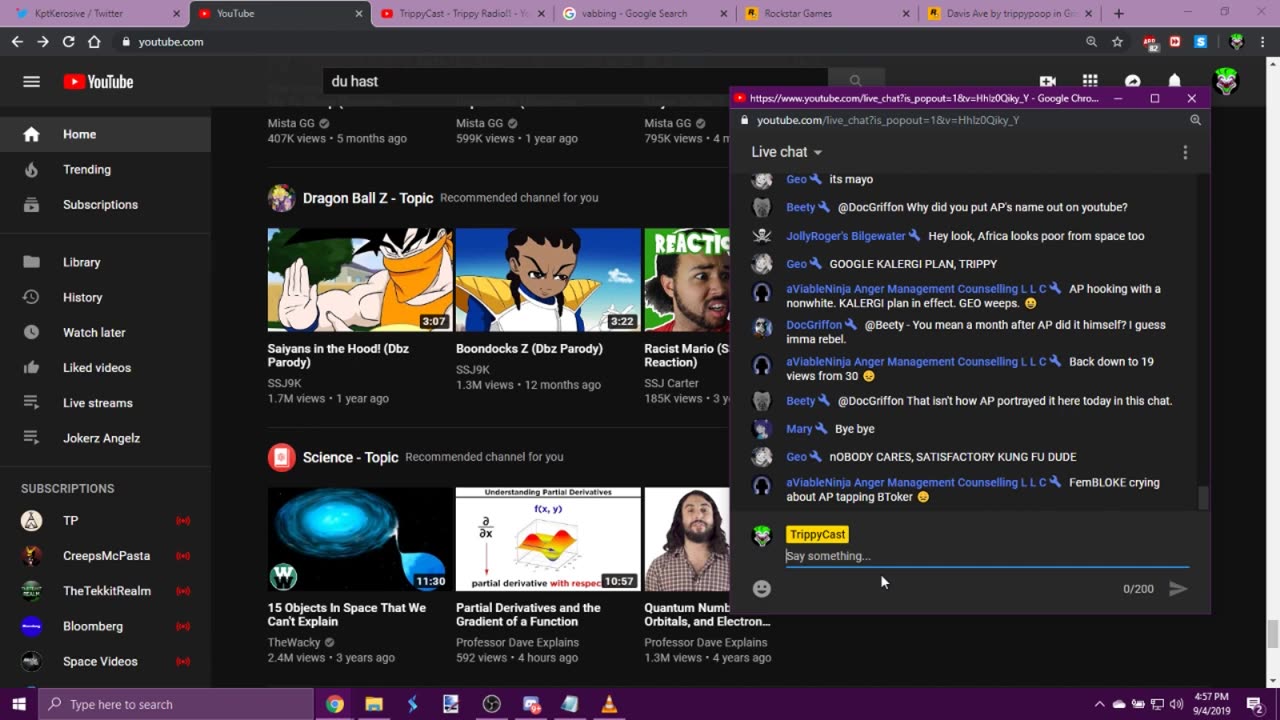The height and width of the screenshot is (720, 1280).
Task: Open the Science - Topic channel
Action: pyautogui.click(x=350, y=457)
